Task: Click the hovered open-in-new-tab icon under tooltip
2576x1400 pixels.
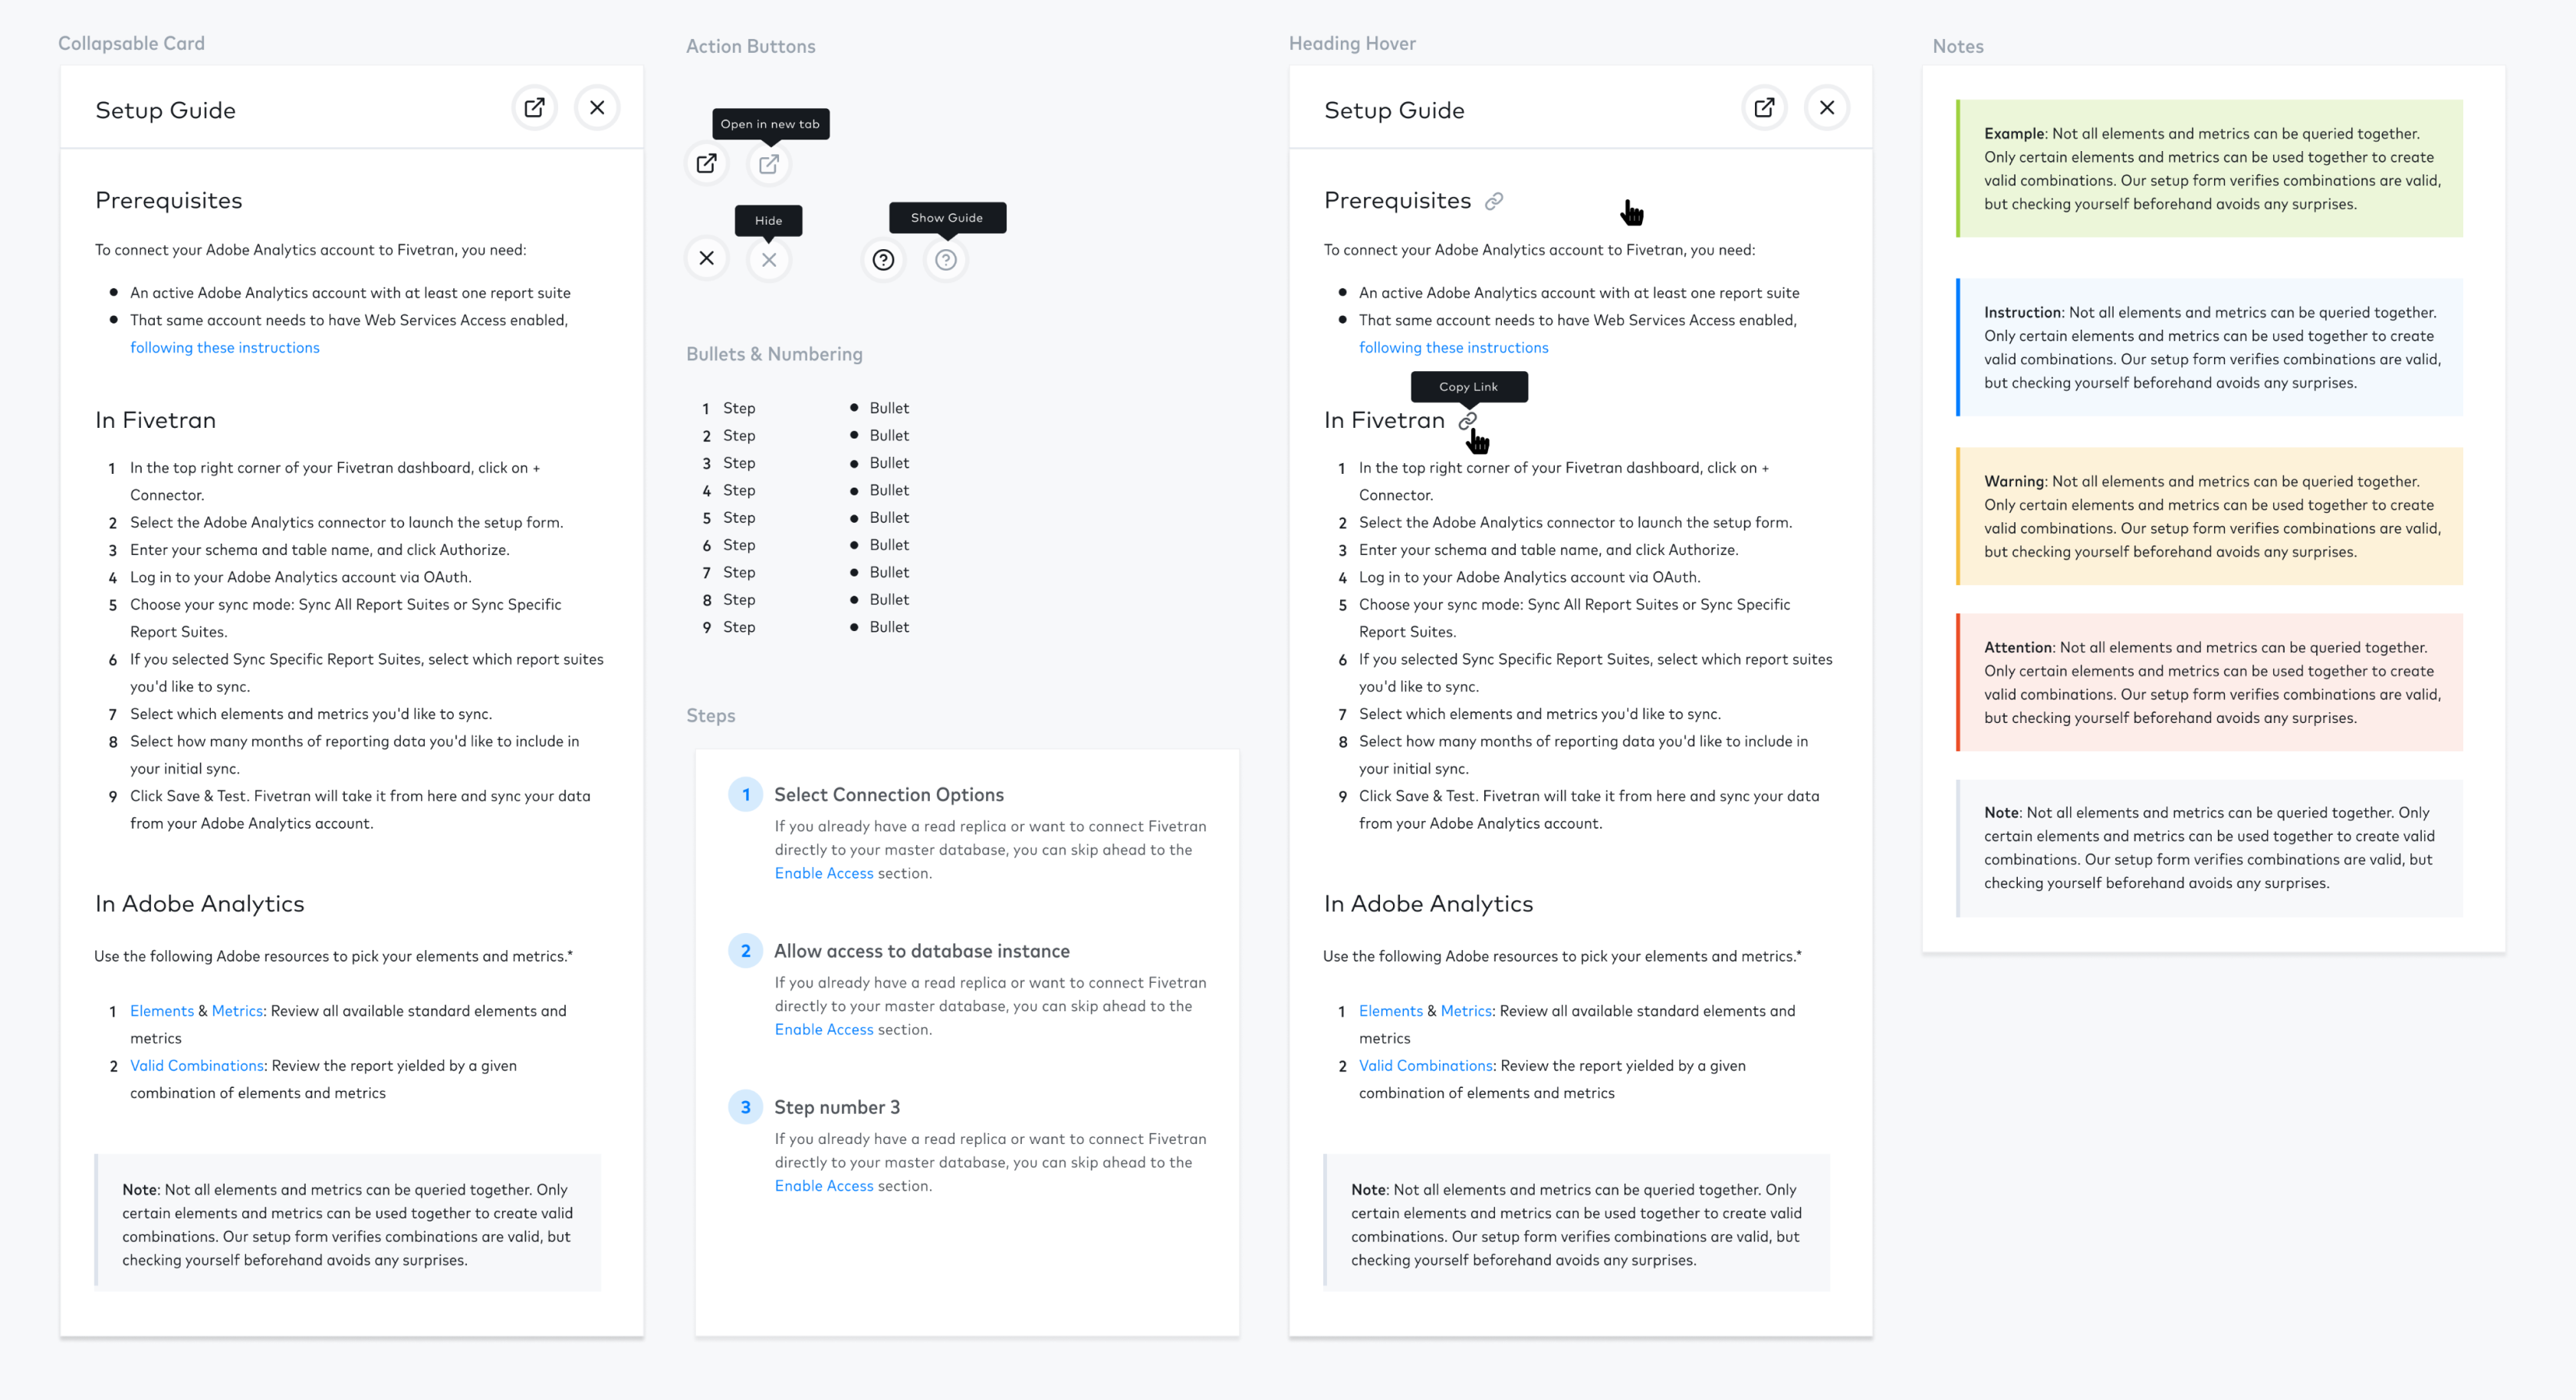Action: tap(769, 164)
